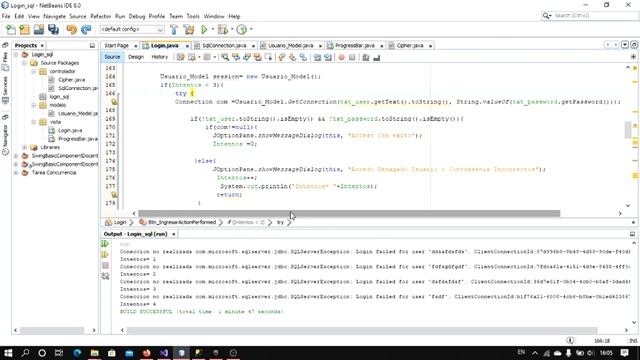Open the default config dropdown

pyautogui.click(x=132, y=29)
